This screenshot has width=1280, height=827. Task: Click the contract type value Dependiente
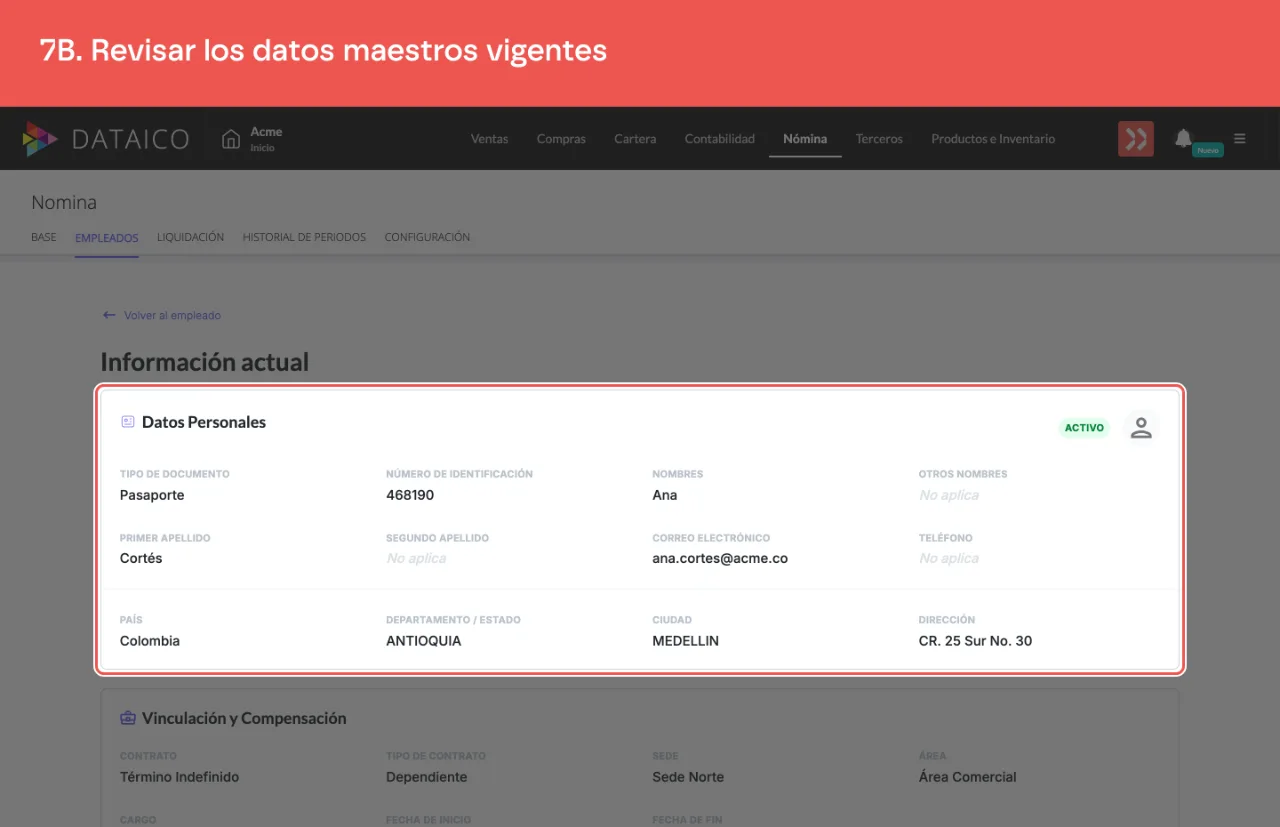click(427, 777)
